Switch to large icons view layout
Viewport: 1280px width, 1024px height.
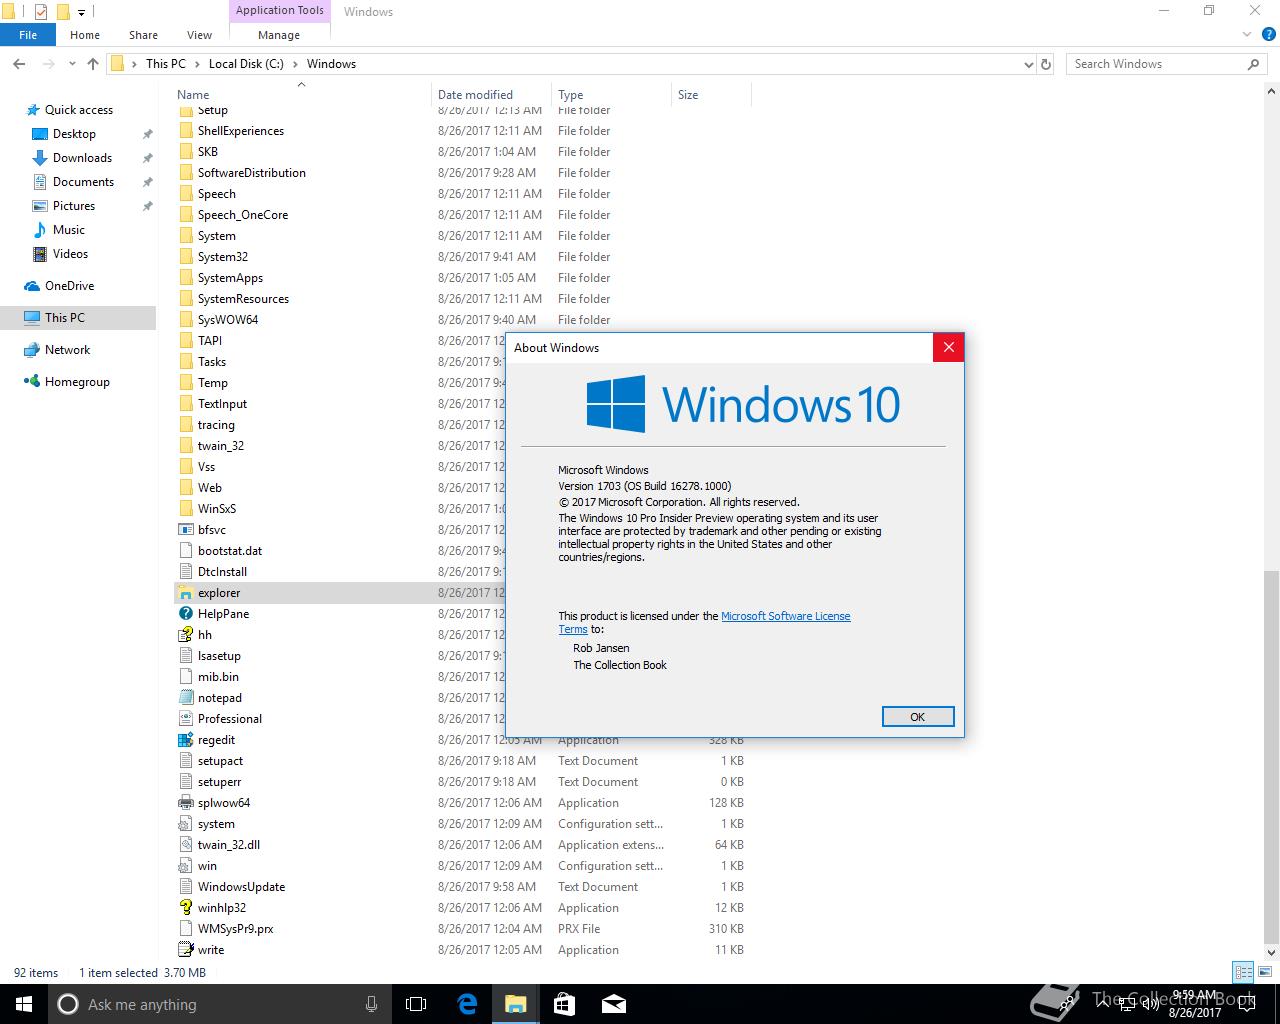pos(1263,972)
